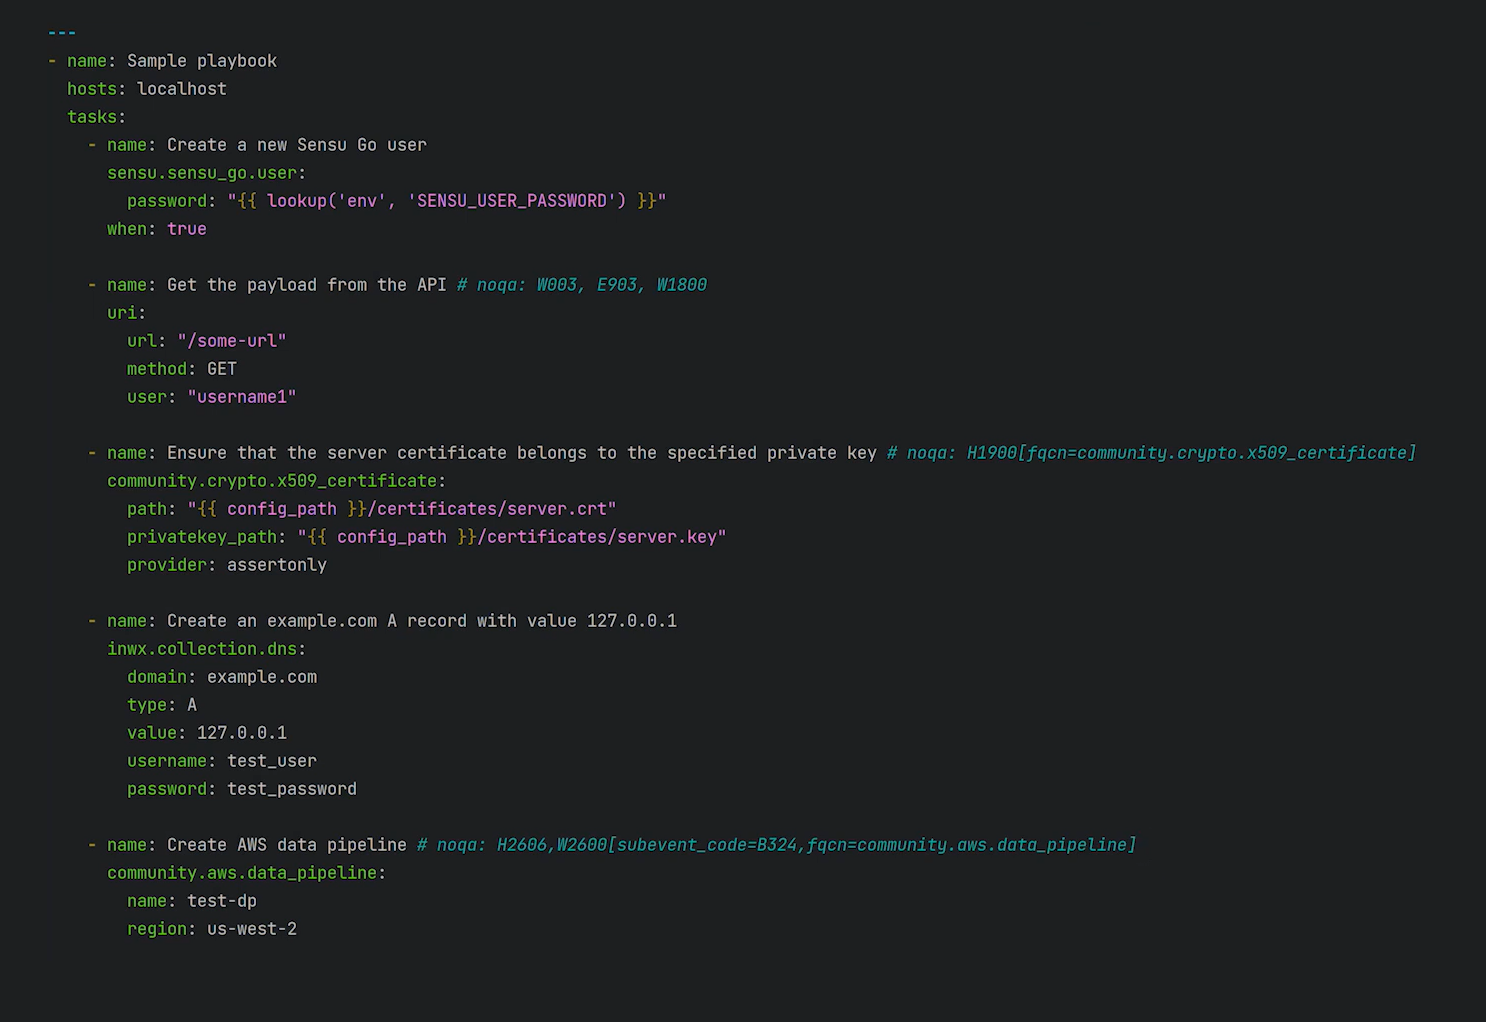Image resolution: width=1486 pixels, height=1022 pixels.
Task: Click the "test_password" value
Action: coord(291,789)
